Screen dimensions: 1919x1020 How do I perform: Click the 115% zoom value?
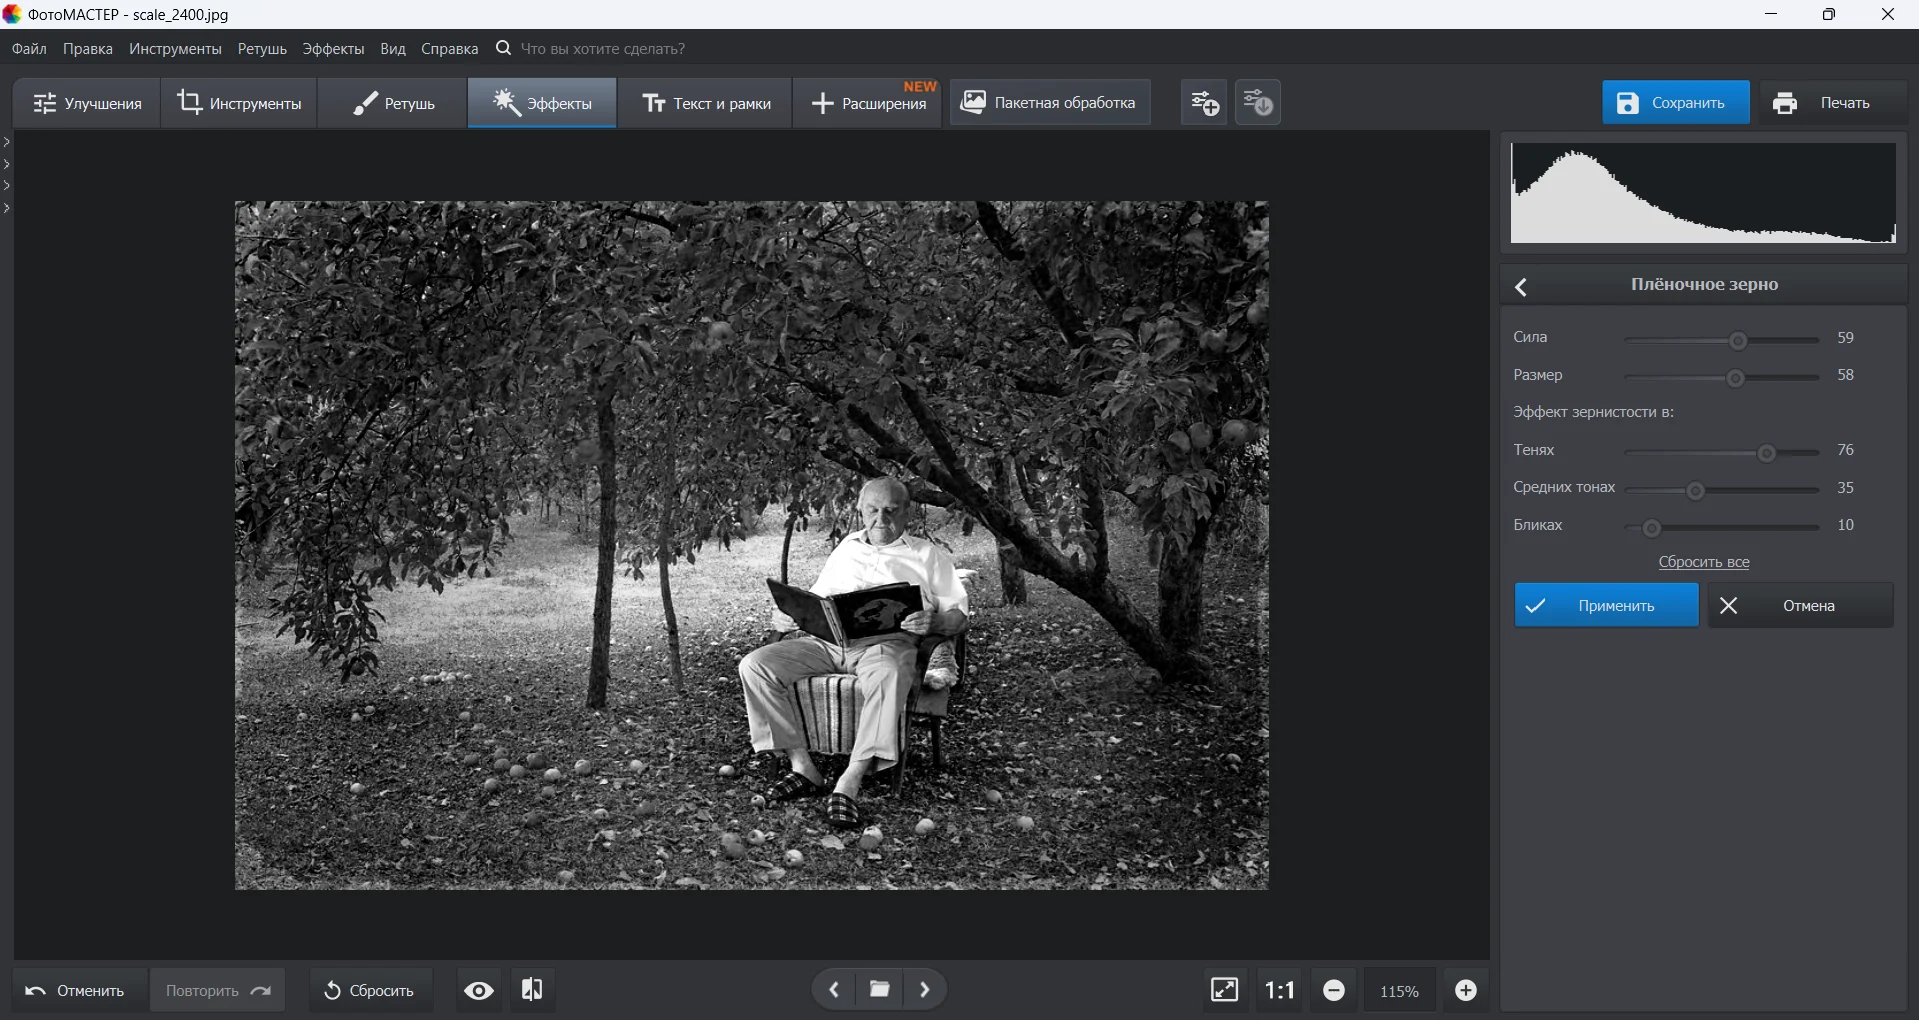(1399, 991)
